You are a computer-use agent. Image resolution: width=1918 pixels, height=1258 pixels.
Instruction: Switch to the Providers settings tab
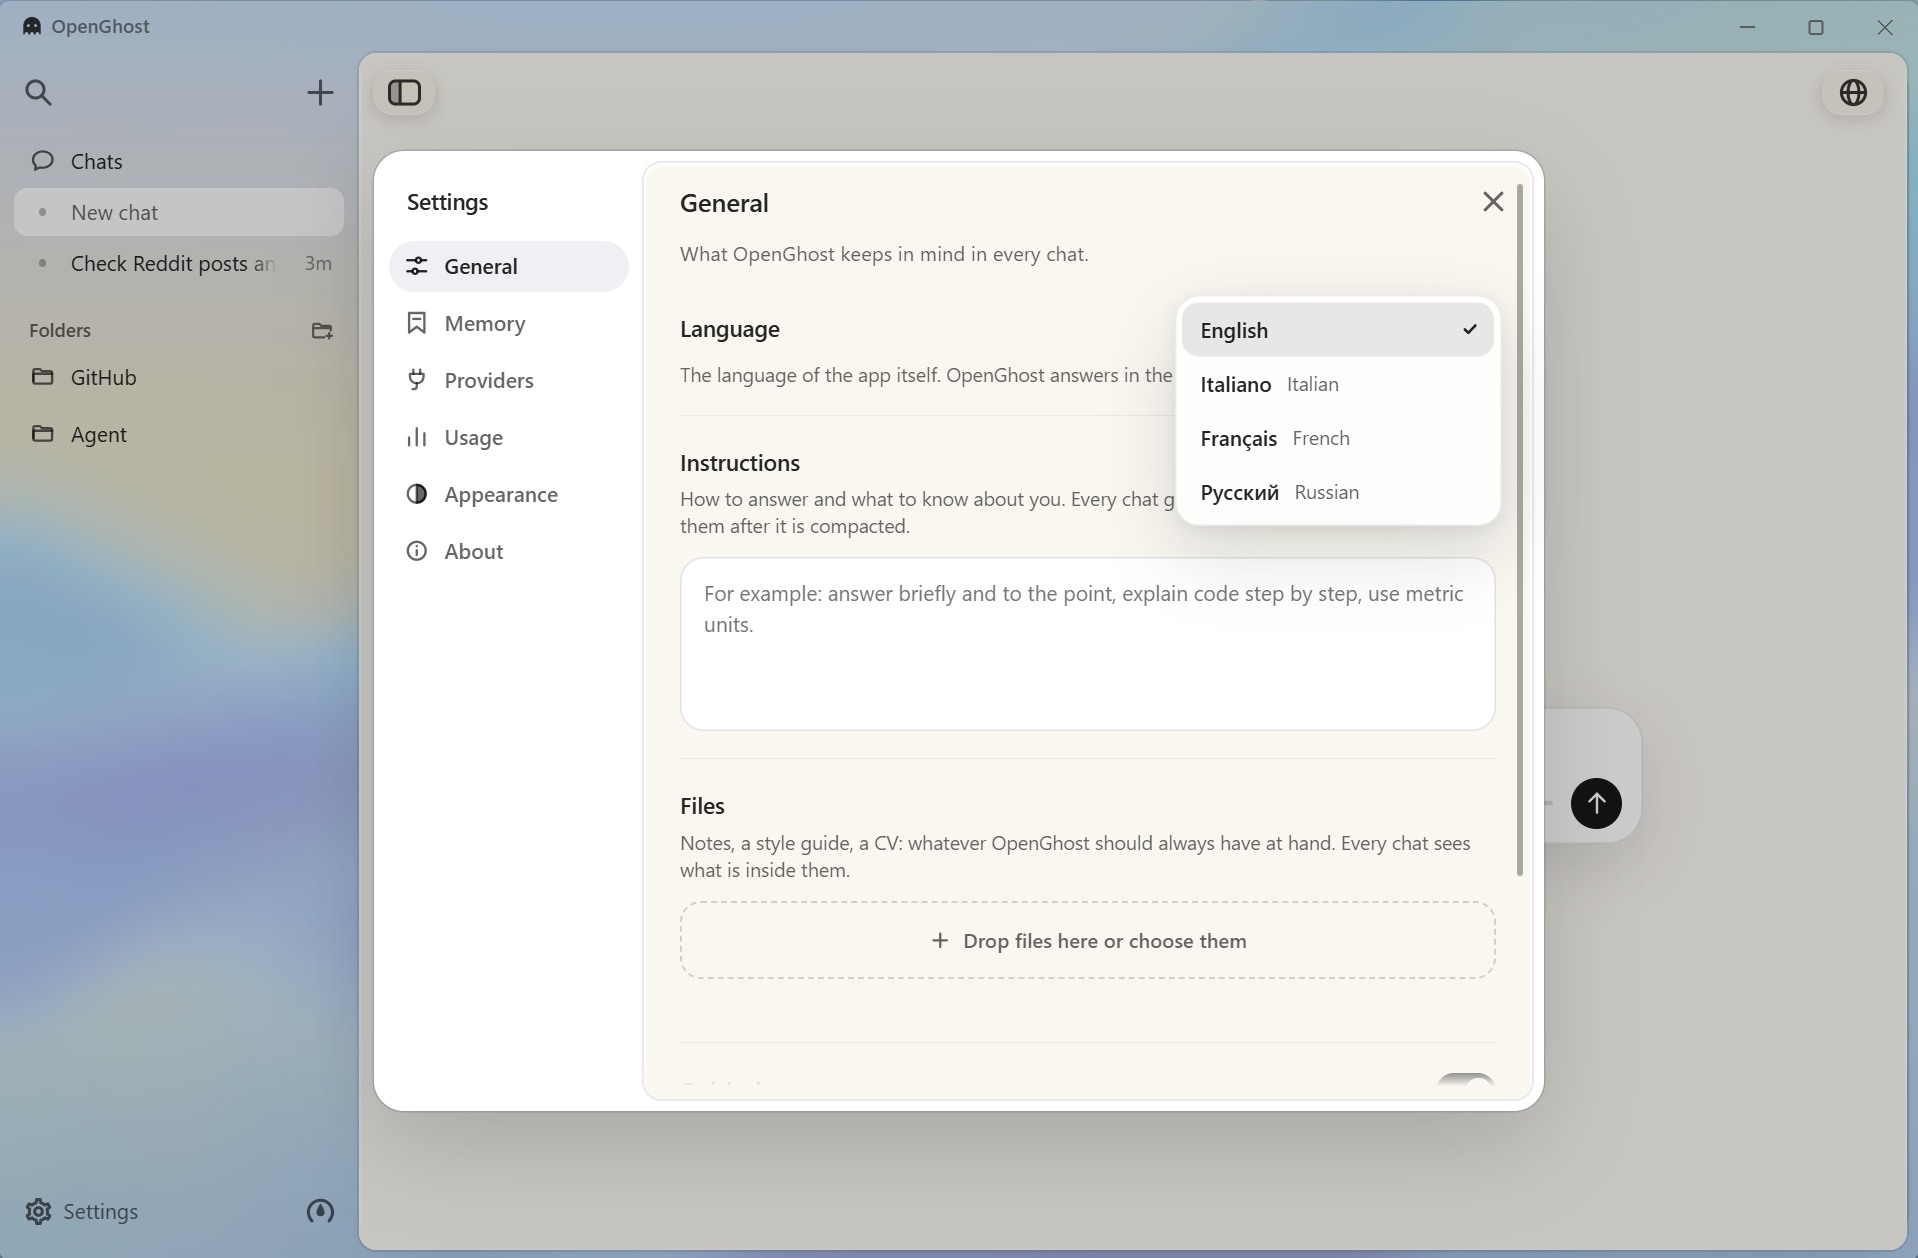[509, 381]
